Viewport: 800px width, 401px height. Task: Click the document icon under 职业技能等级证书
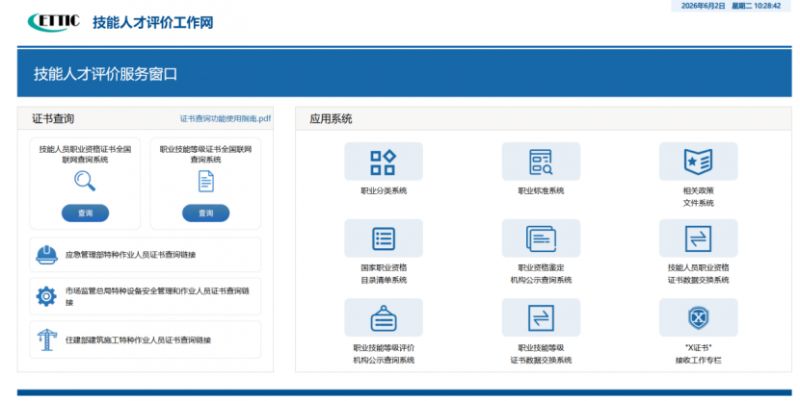tap(206, 181)
